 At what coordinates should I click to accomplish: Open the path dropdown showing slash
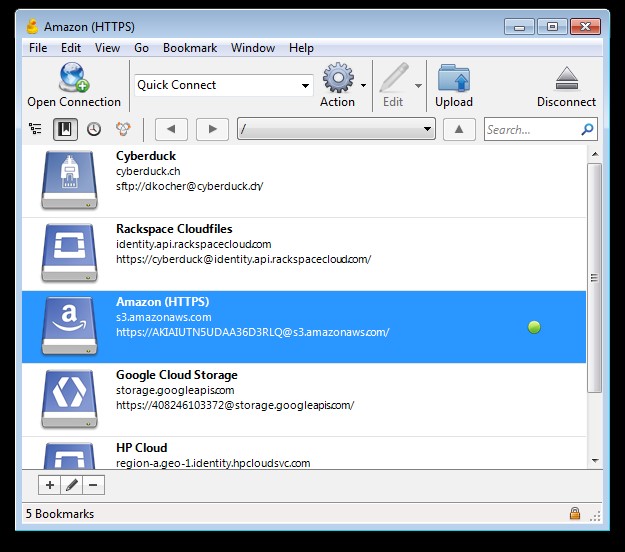click(336, 129)
